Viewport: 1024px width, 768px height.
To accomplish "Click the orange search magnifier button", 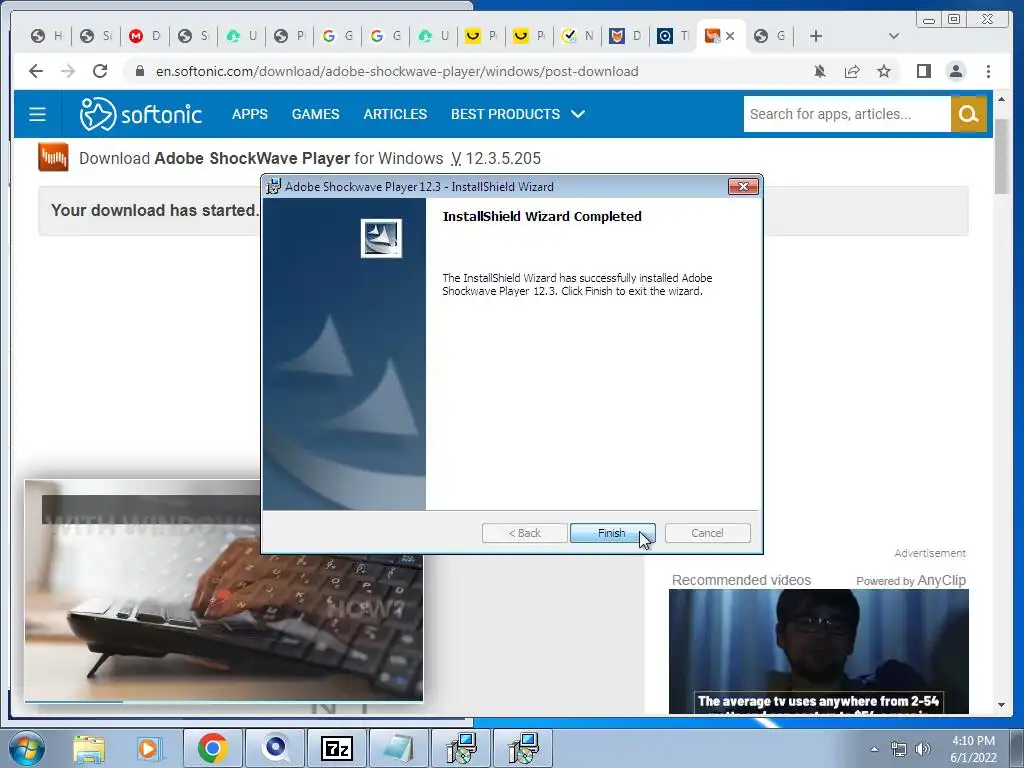I will pos(968,114).
